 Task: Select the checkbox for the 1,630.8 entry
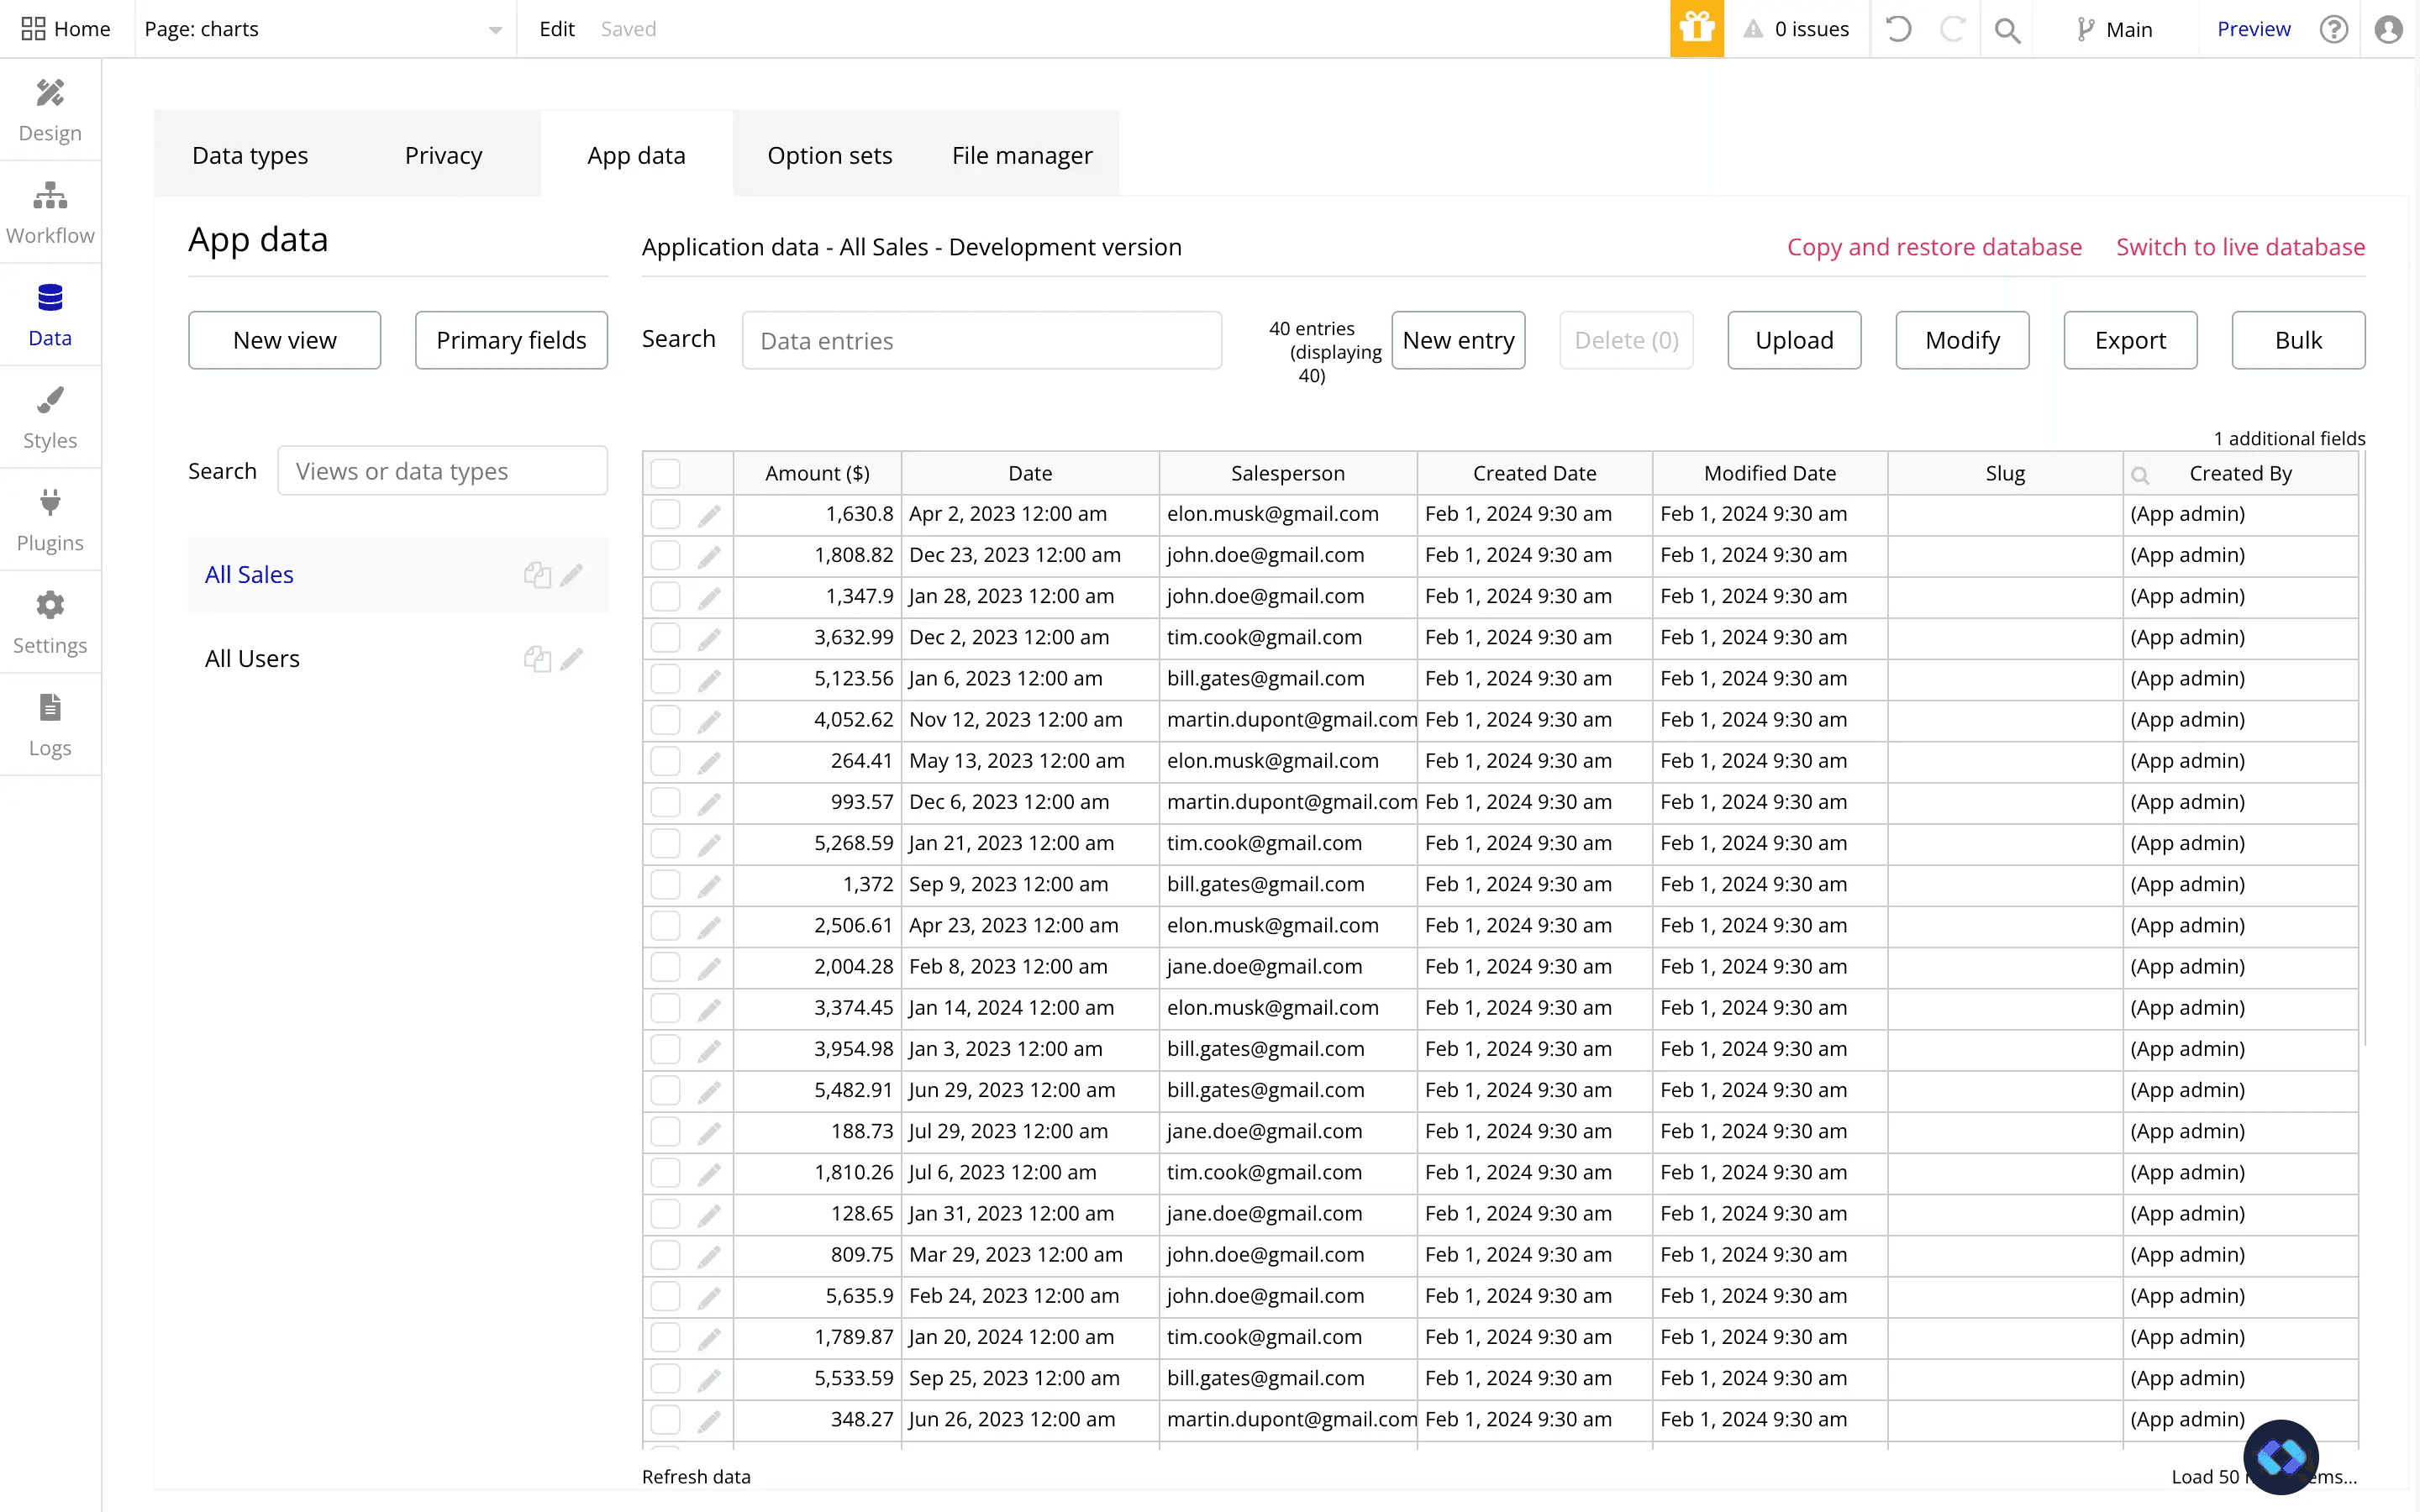click(x=665, y=514)
